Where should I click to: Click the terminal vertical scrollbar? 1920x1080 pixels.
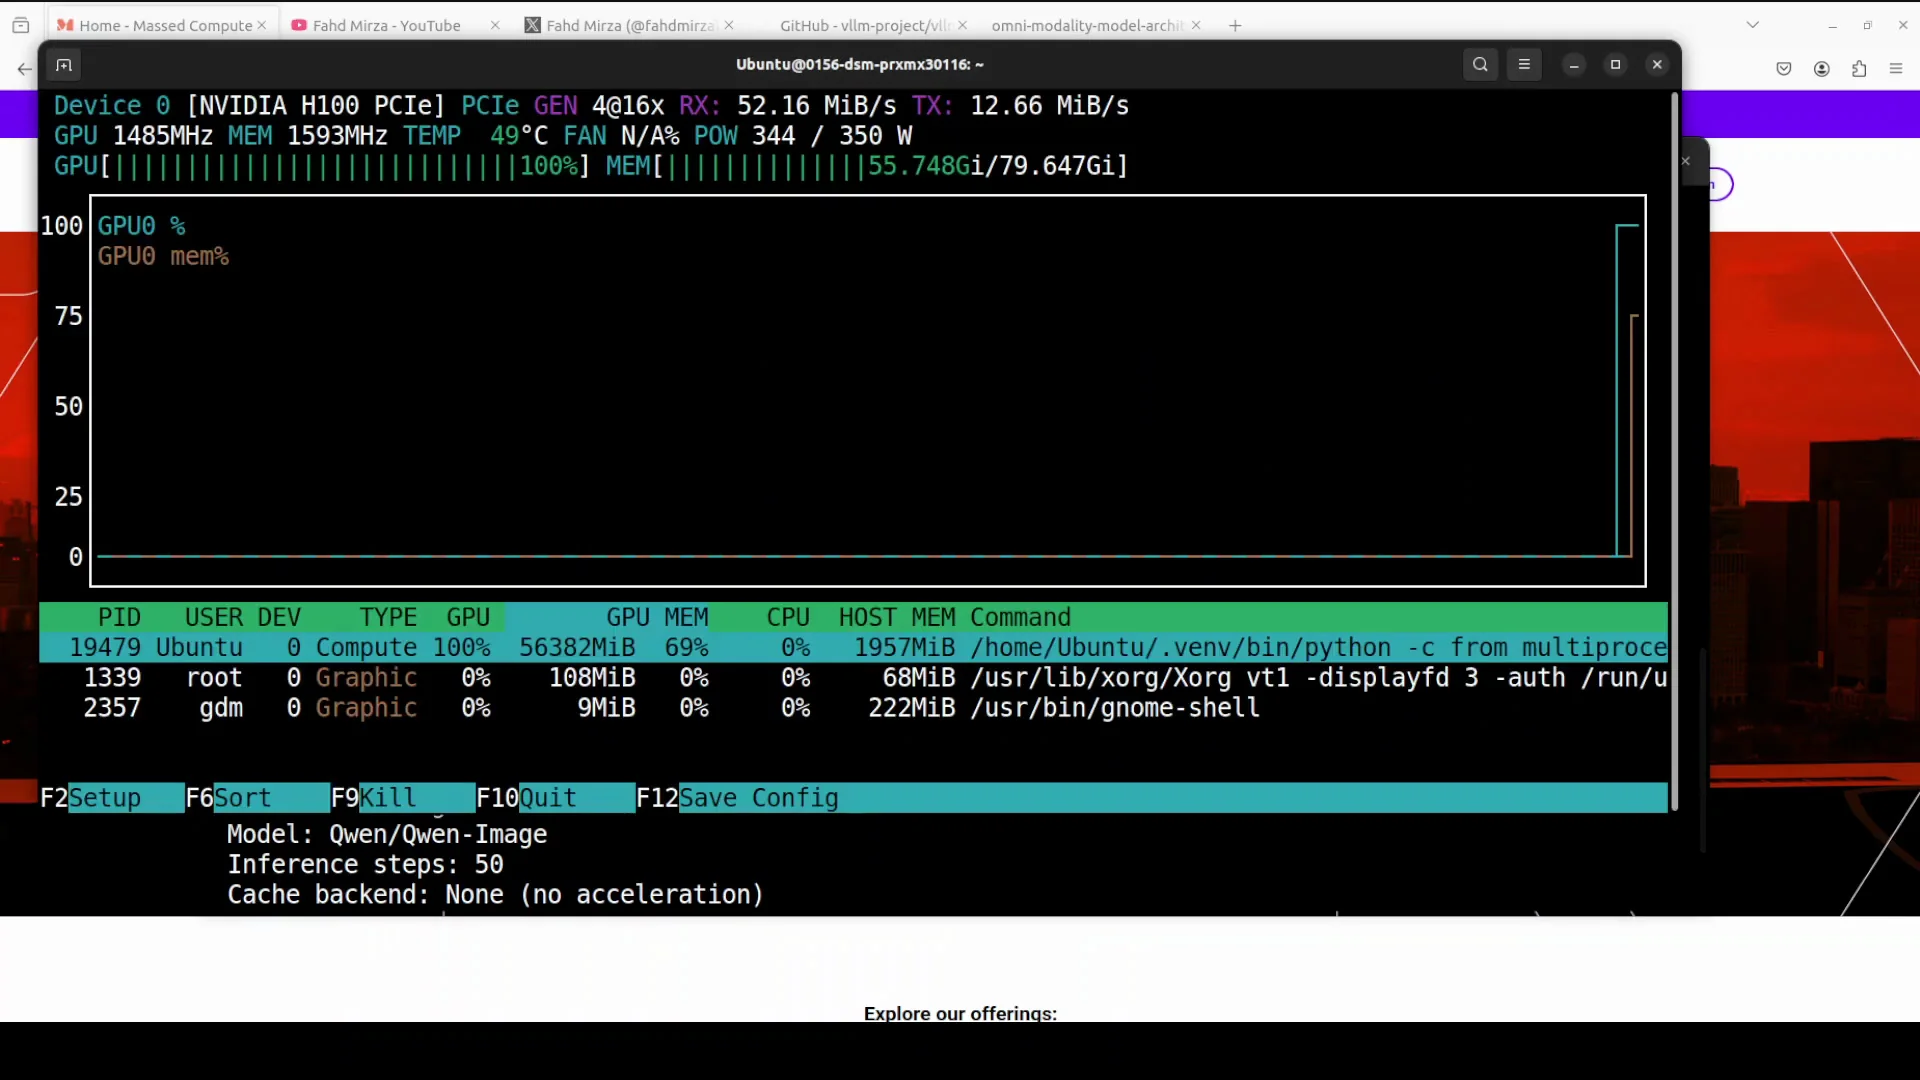[1674, 450]
